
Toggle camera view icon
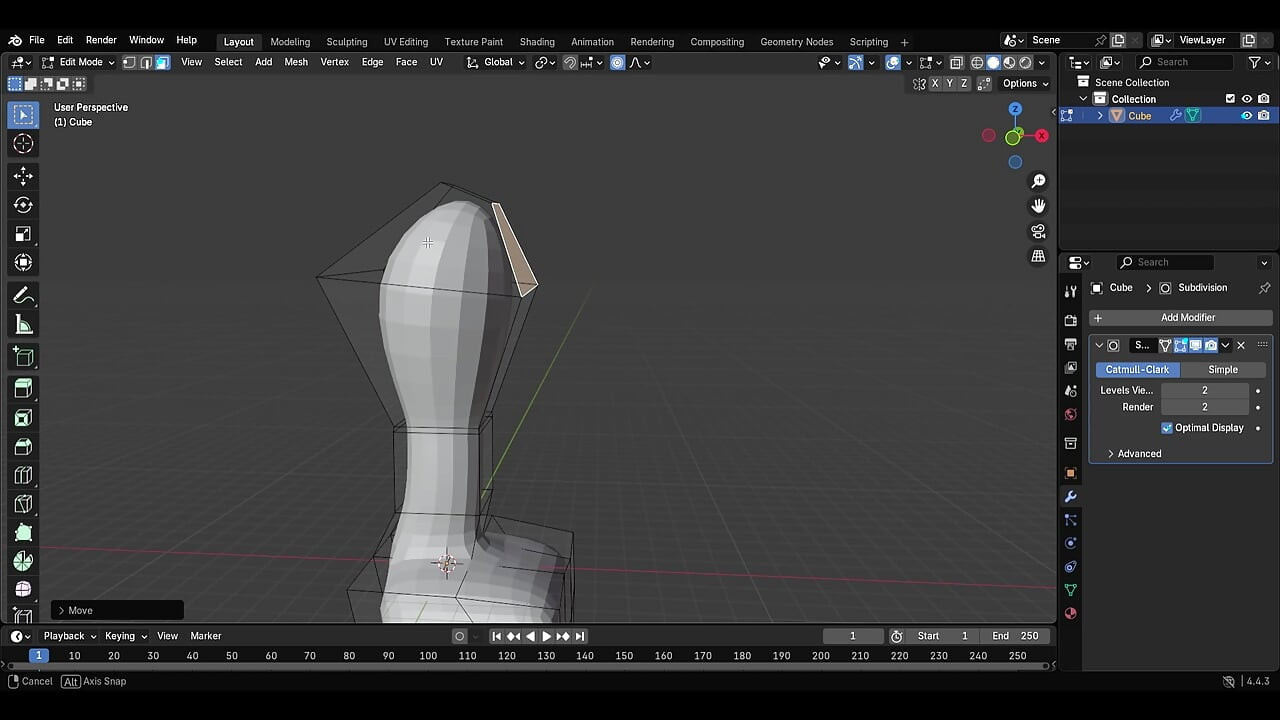(1038, 231)
